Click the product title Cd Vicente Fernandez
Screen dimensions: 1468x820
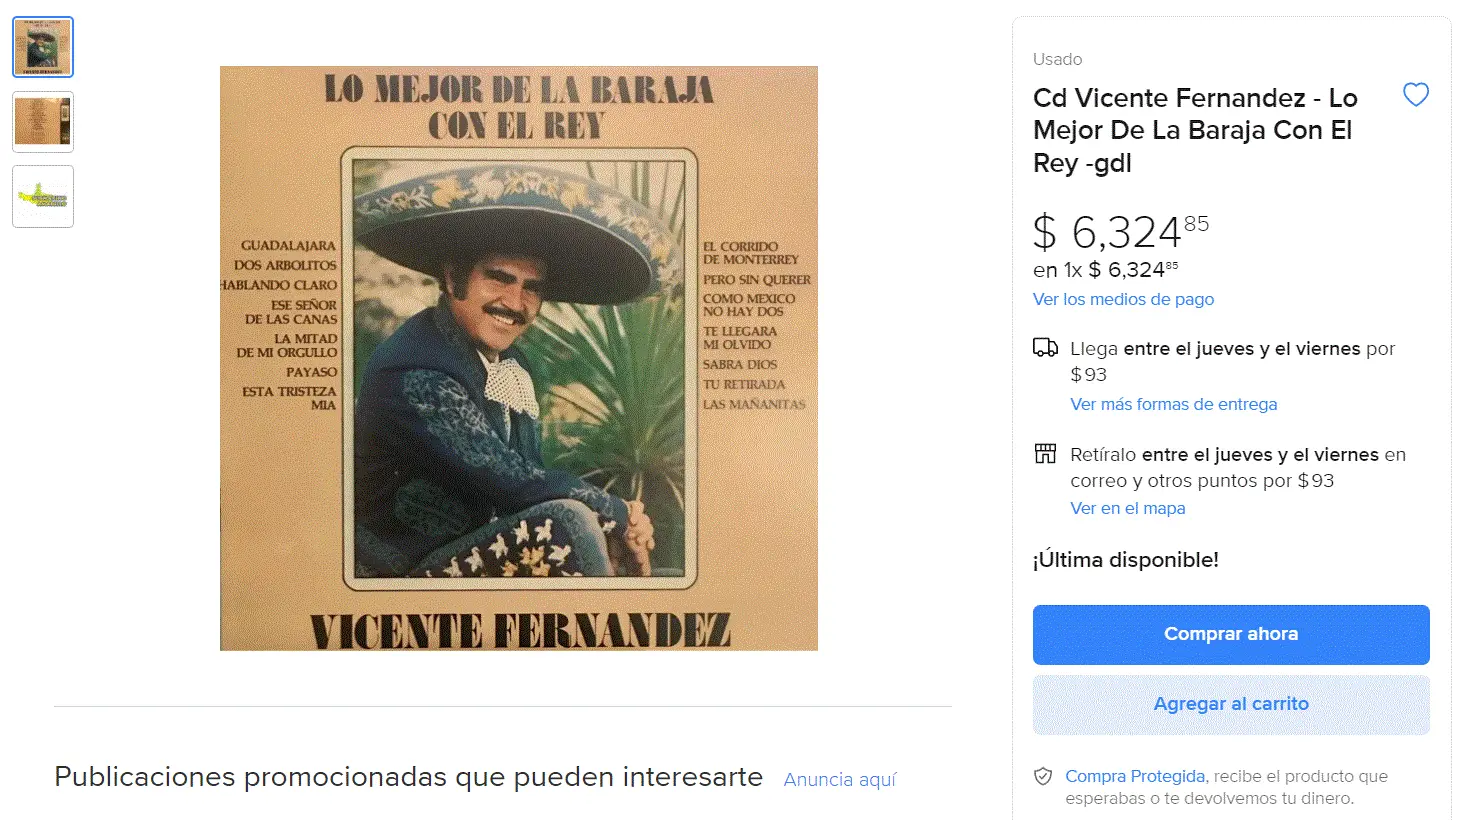pyautogui.click(x=1195, y=130)
